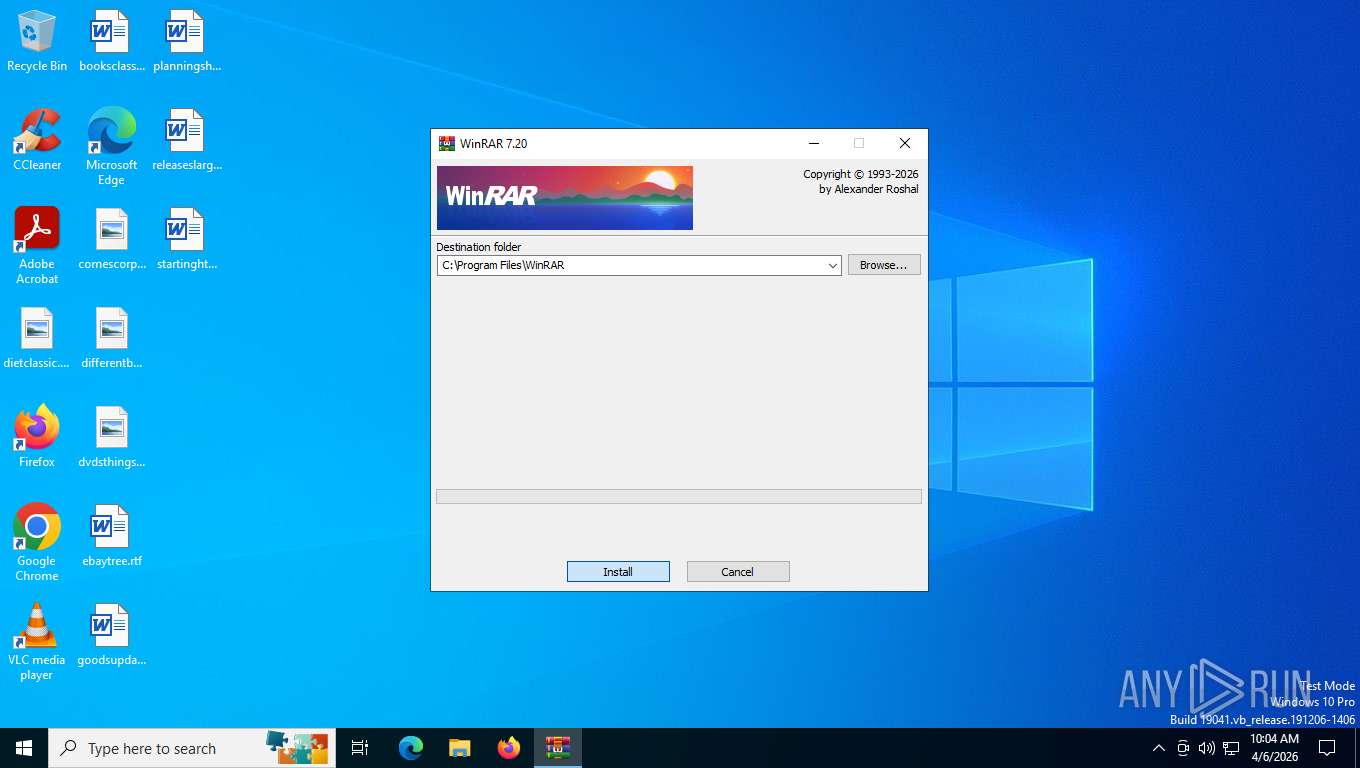This screenshot has width=1360, height=768.
Task: Select the booksclass Word document icon
Action: click(111, 42)
